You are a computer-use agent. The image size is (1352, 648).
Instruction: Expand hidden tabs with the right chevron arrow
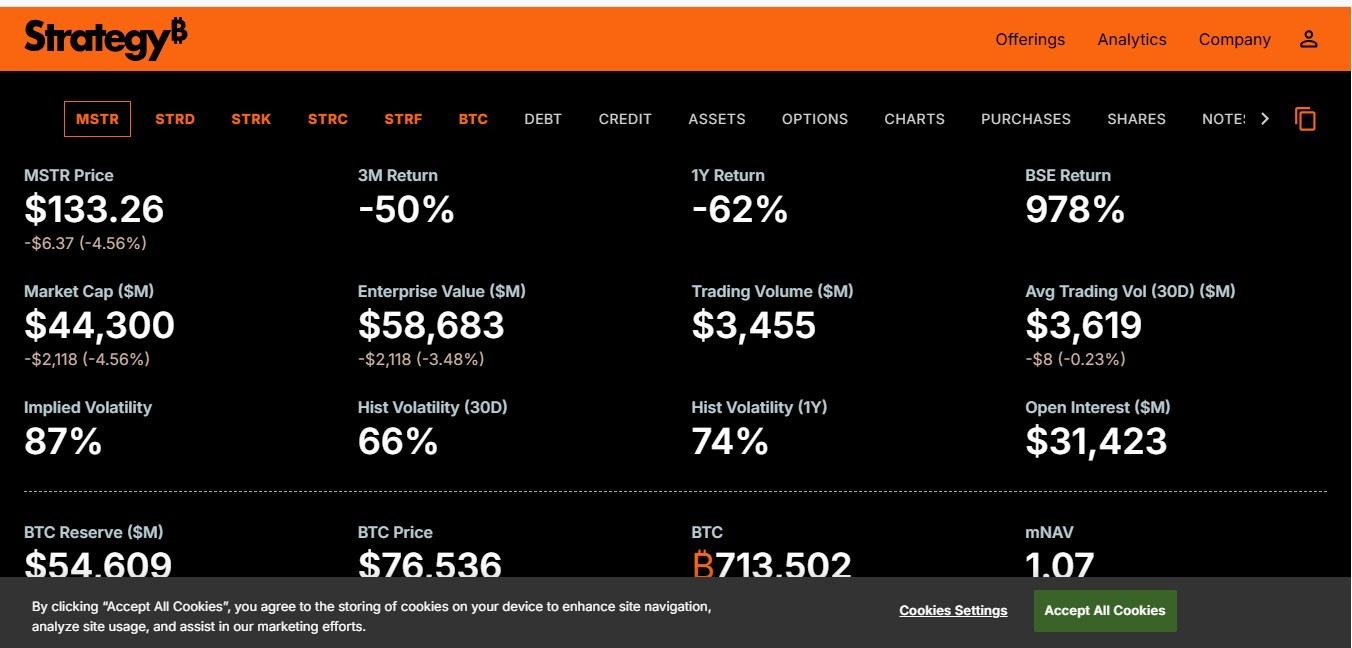1265,118
